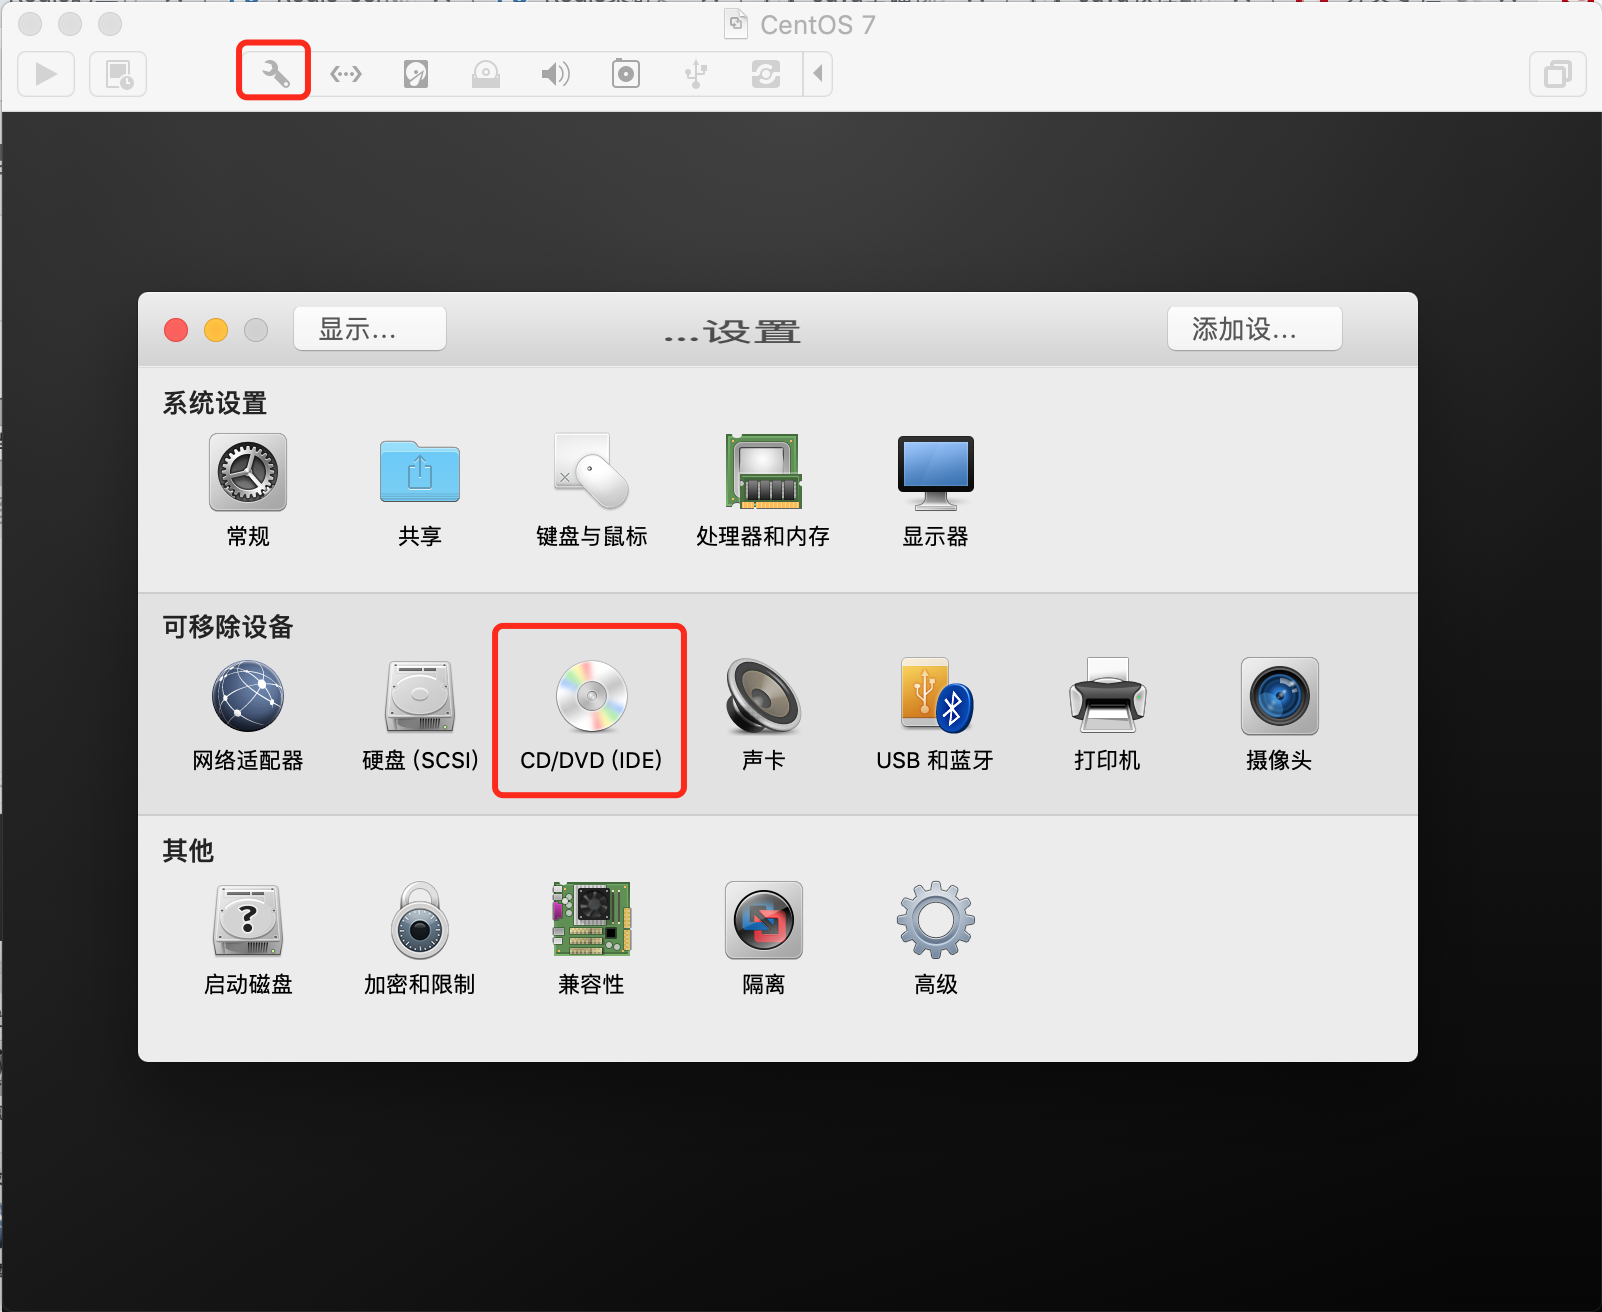
Task: Click the sharing sync toolbar icon
Action: [x=766, y=74]
